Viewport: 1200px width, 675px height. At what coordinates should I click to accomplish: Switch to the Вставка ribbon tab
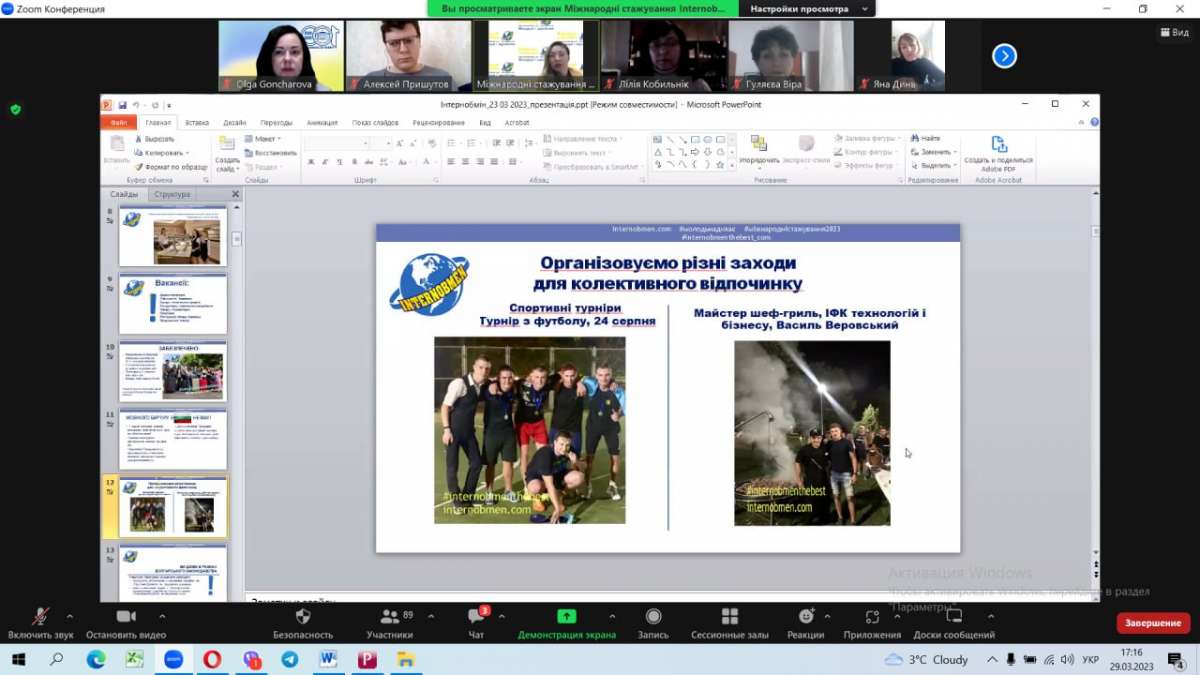[x=197, y=122]
